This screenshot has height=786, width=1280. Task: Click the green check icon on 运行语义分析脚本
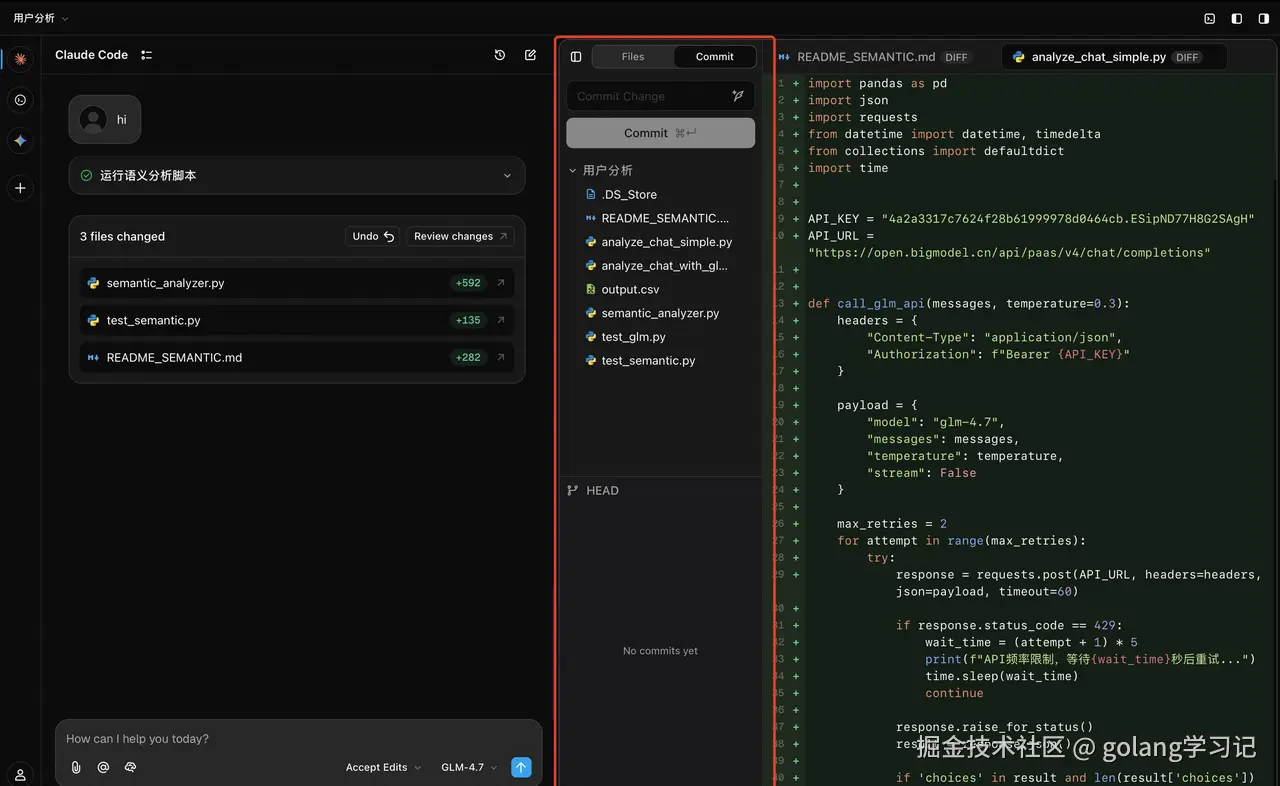(86, 175)
